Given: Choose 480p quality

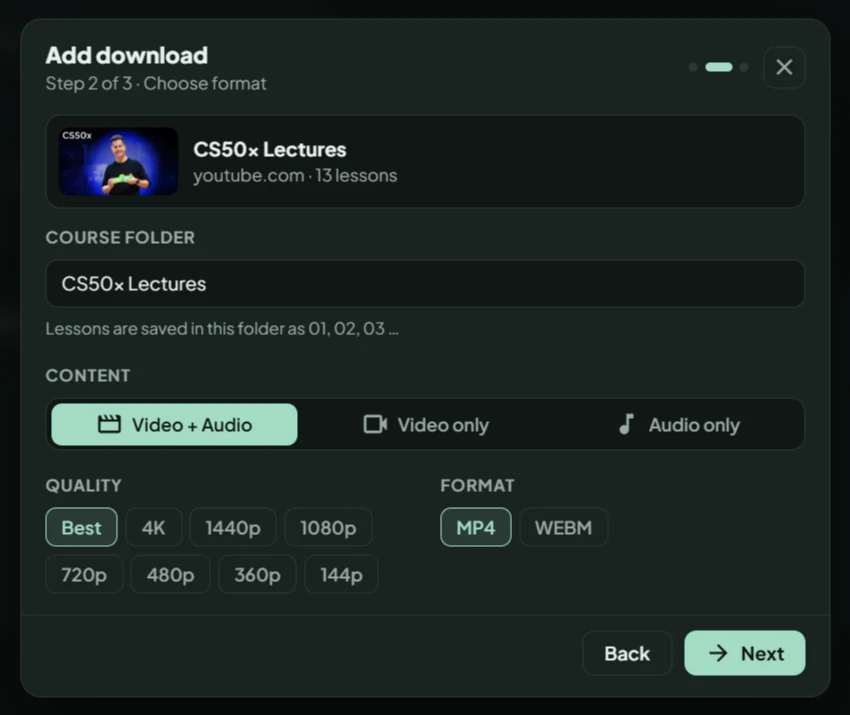Looking at the screenshot, I should pos(170,574).
